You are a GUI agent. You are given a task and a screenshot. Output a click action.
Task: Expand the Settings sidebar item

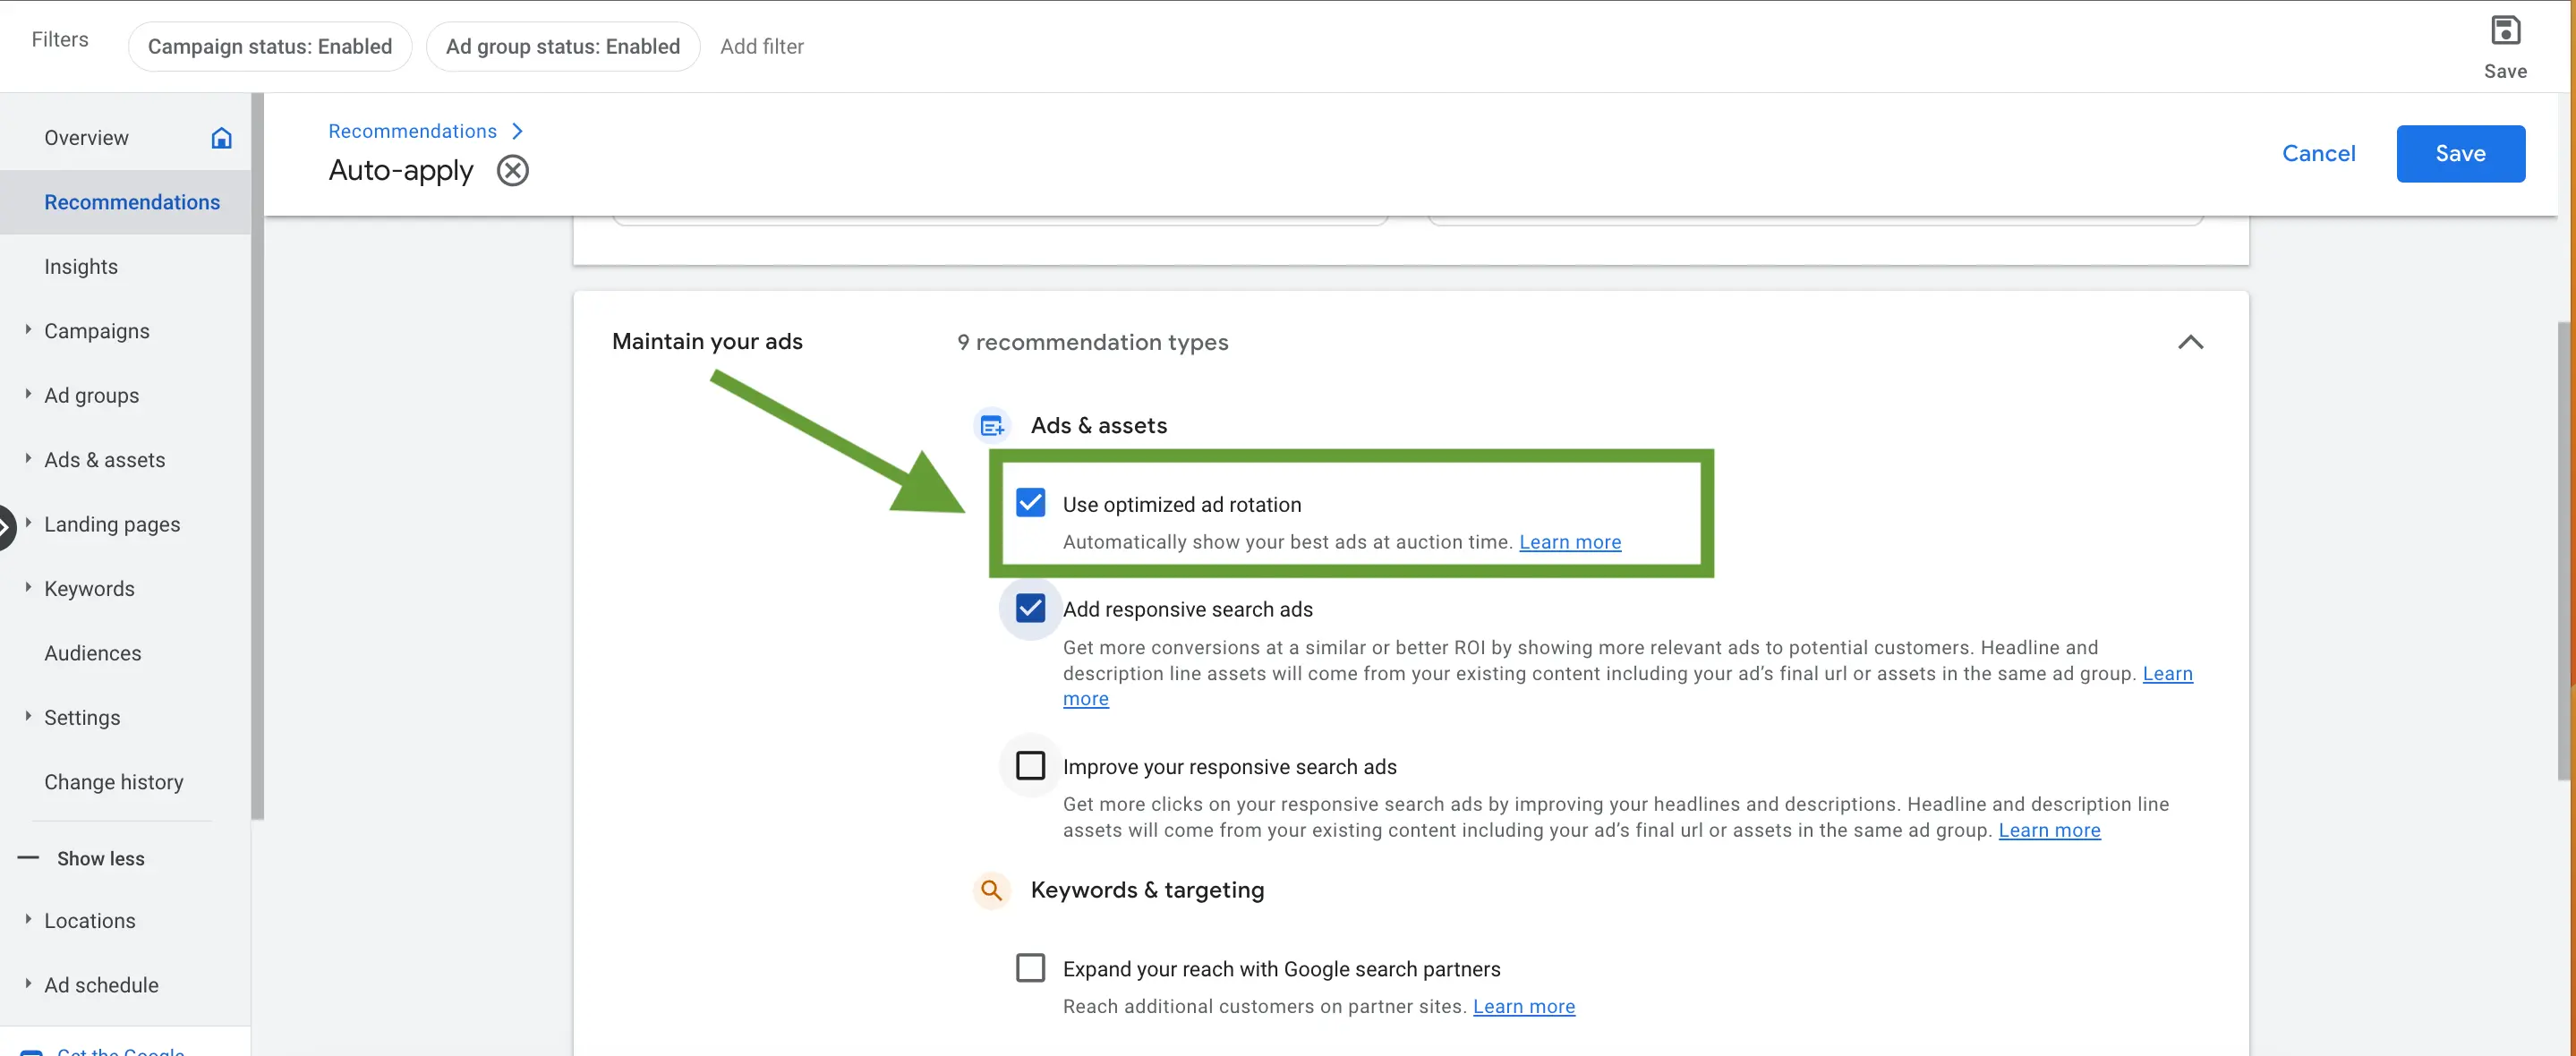(x=28, y=716)
